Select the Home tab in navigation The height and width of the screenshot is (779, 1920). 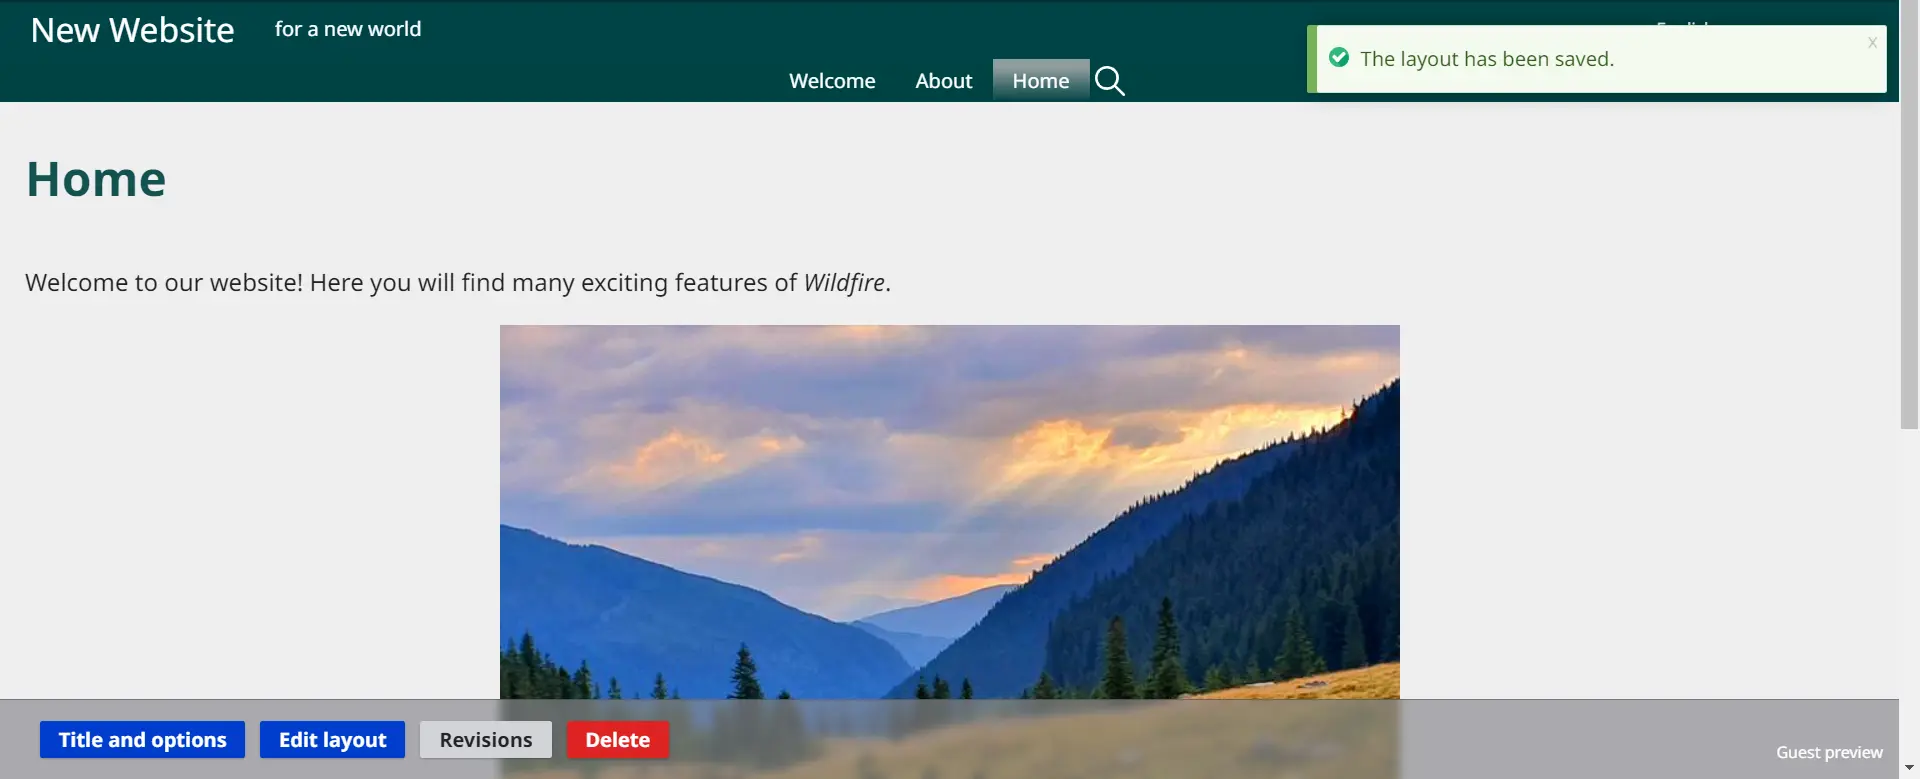click(x=1040, y=81)
